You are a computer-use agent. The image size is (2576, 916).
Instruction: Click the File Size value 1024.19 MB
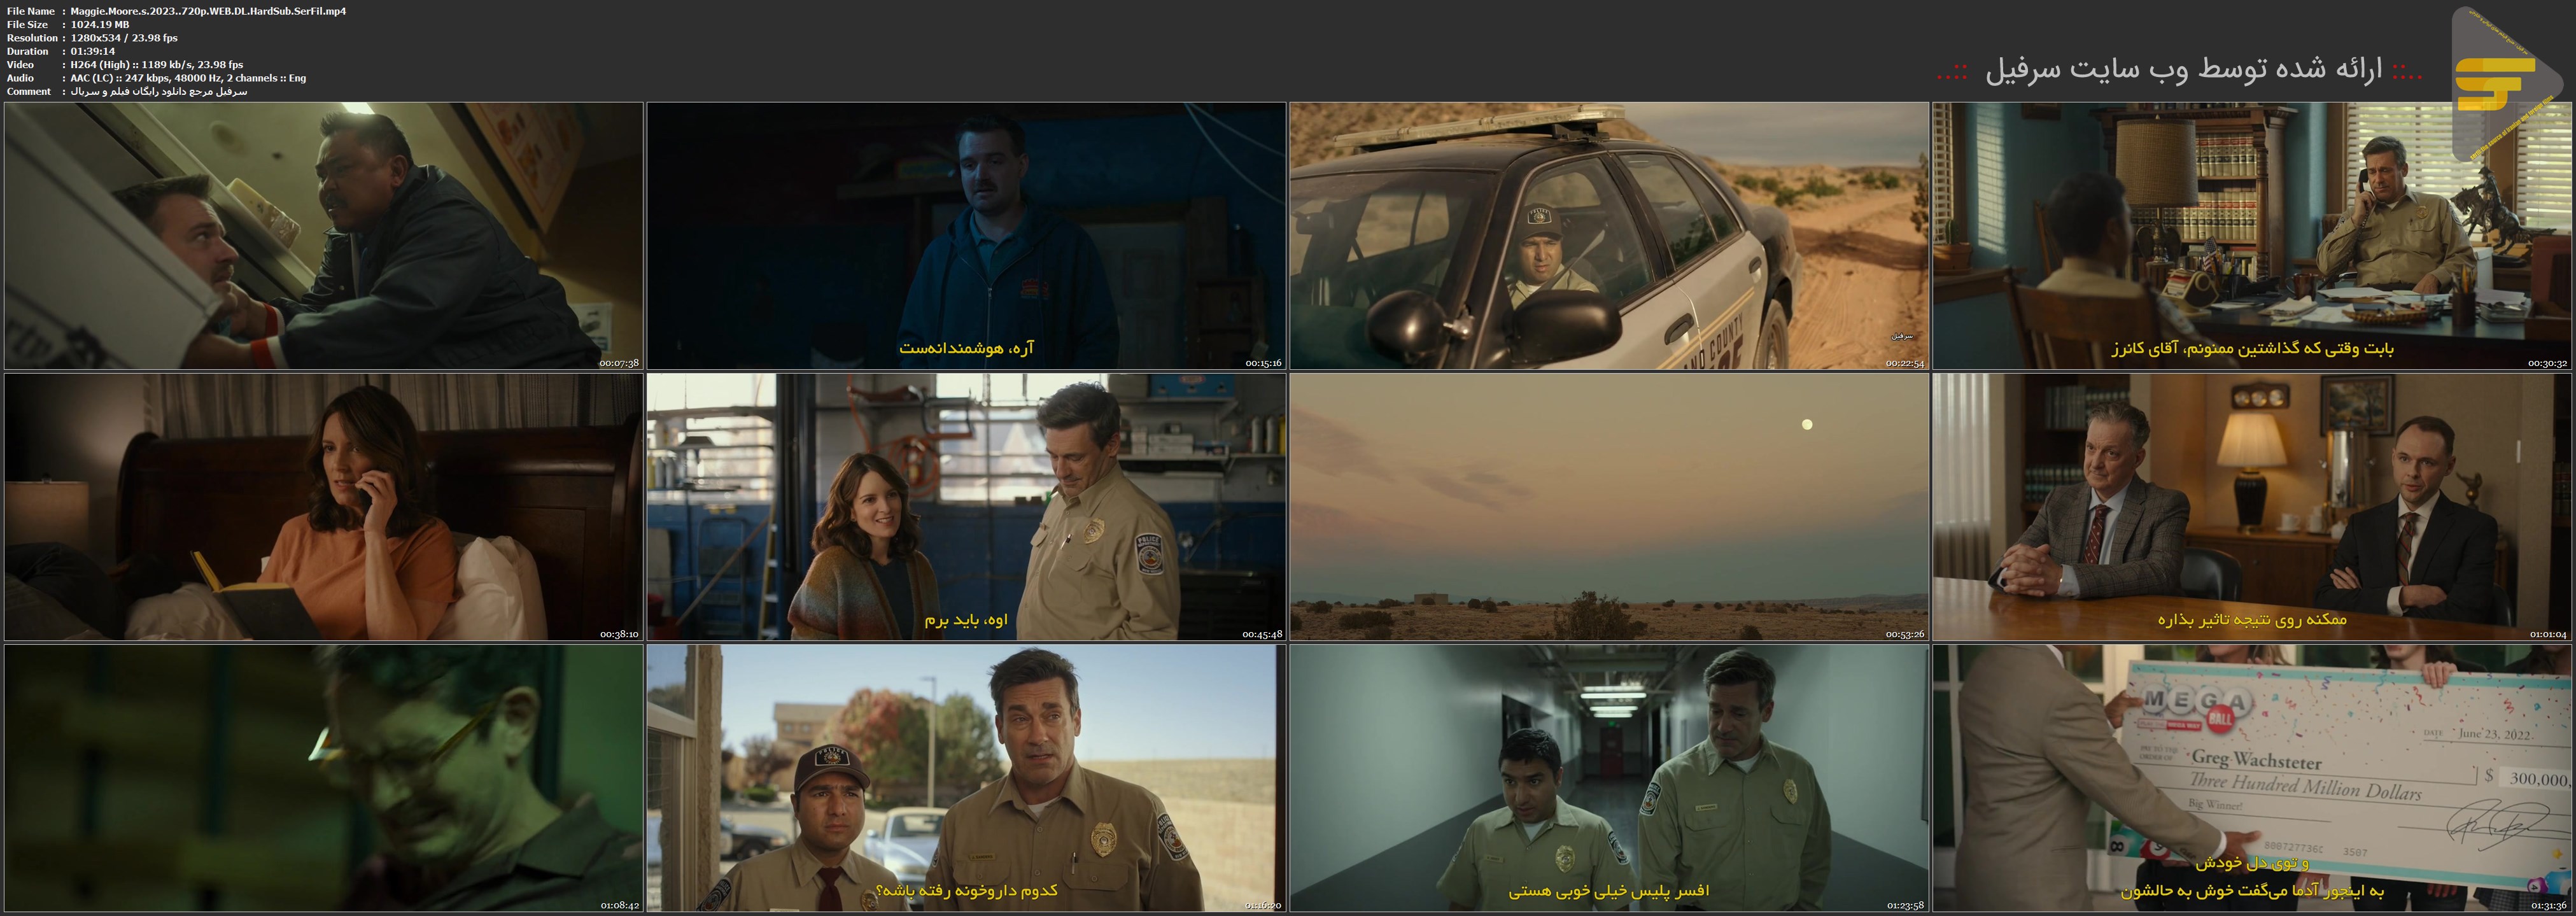click(100, 24)
